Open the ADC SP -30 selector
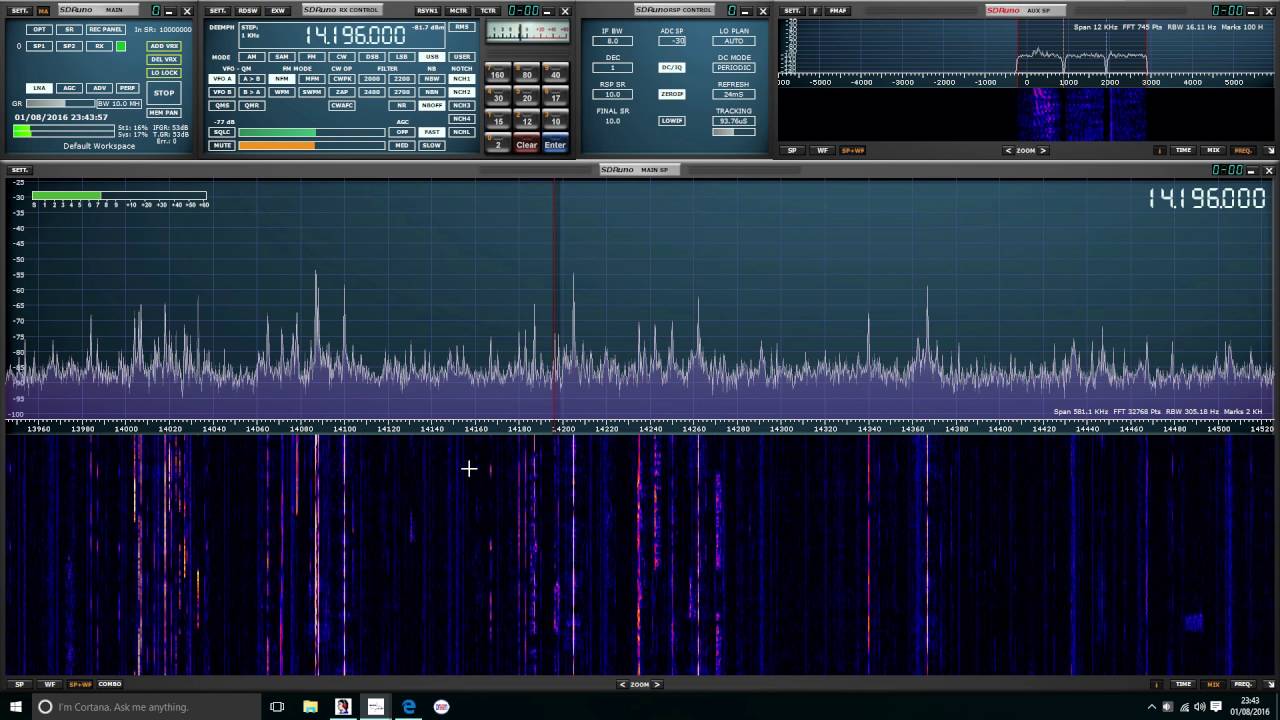Screen dimensions: 1280x720 click(672, 41)
